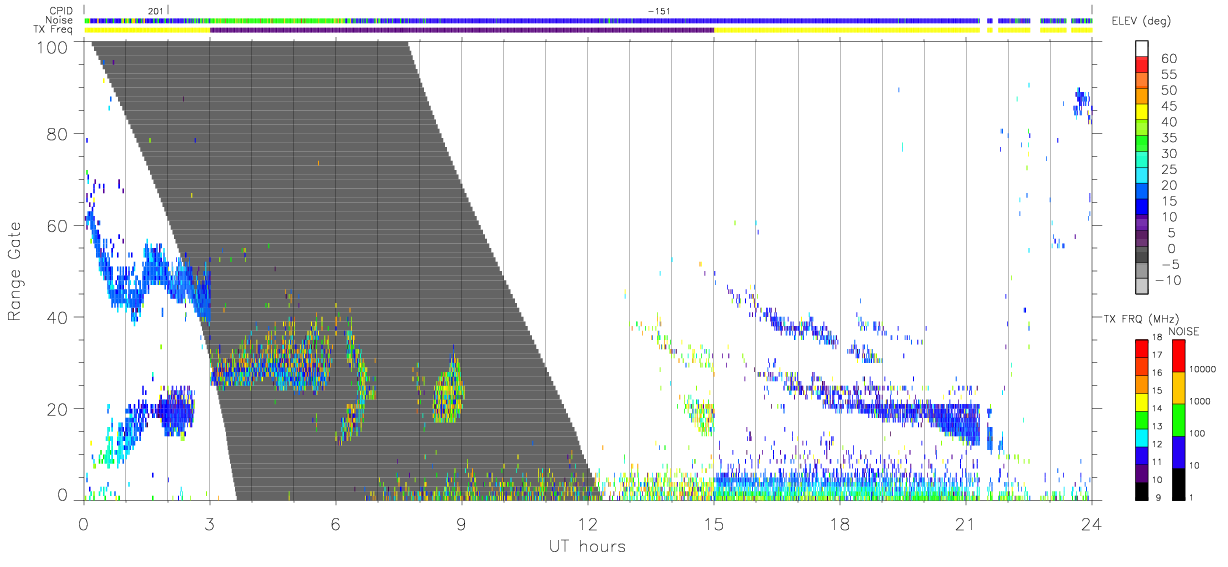Pick the black bottom segment of TX FRQ colorbar

pyautogui.click(x=1141, y=489)
